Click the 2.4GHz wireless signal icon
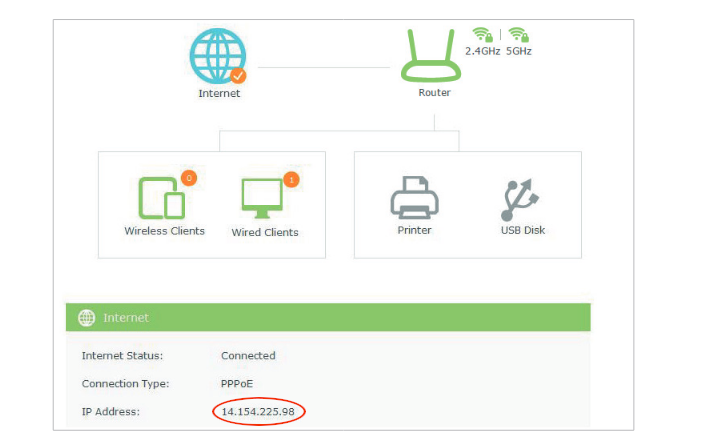 [x=482, y=36]
